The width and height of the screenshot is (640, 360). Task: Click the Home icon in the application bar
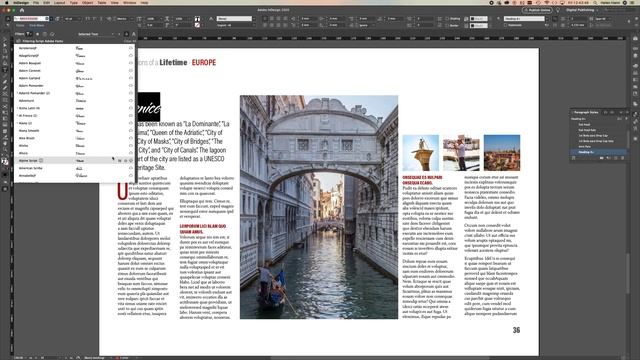(x=22, y=10)
